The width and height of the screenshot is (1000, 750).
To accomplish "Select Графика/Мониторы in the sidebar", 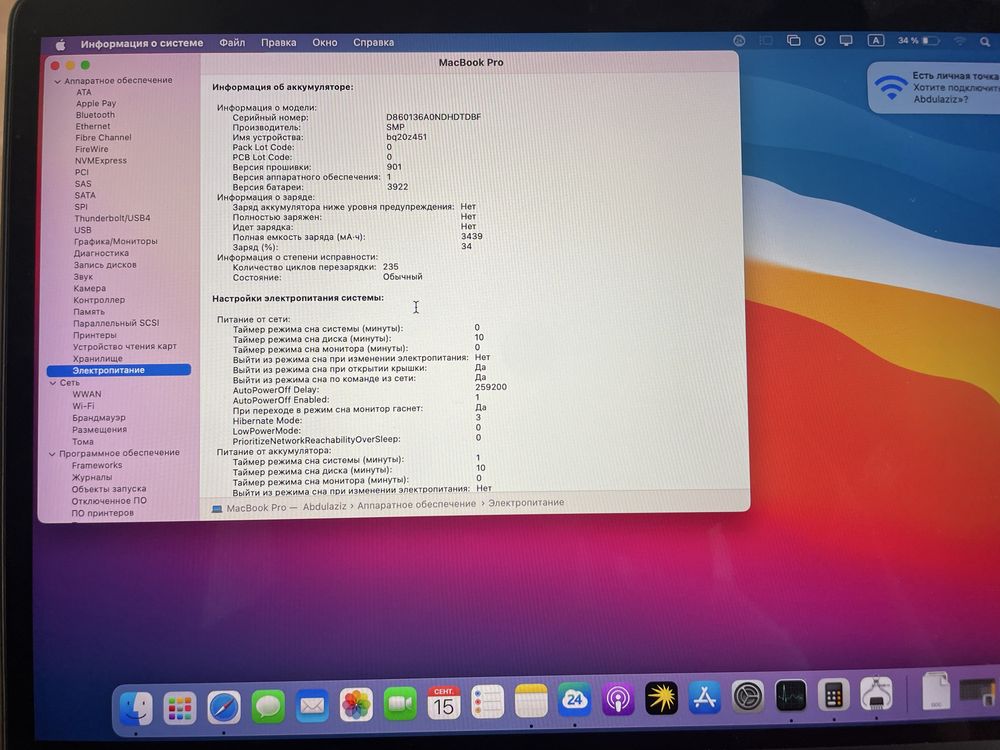I will pyautogui.click(x=115, y=242).
